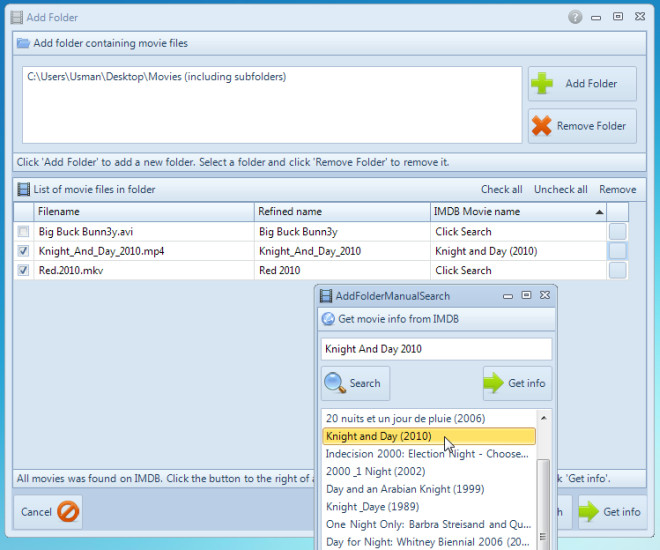This screenshot has height=550, width=660.
Task: Click the movie search text field
Action: (436, 349)
